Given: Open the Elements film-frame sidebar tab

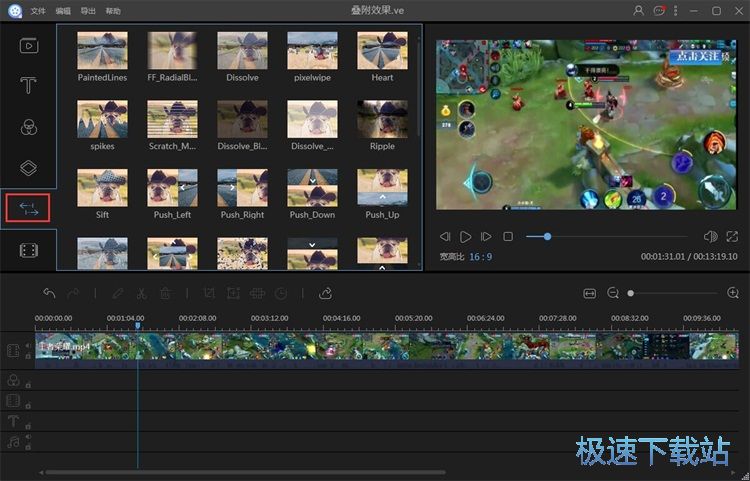Looking at the screenshot, I should click(x=28, y=250).
